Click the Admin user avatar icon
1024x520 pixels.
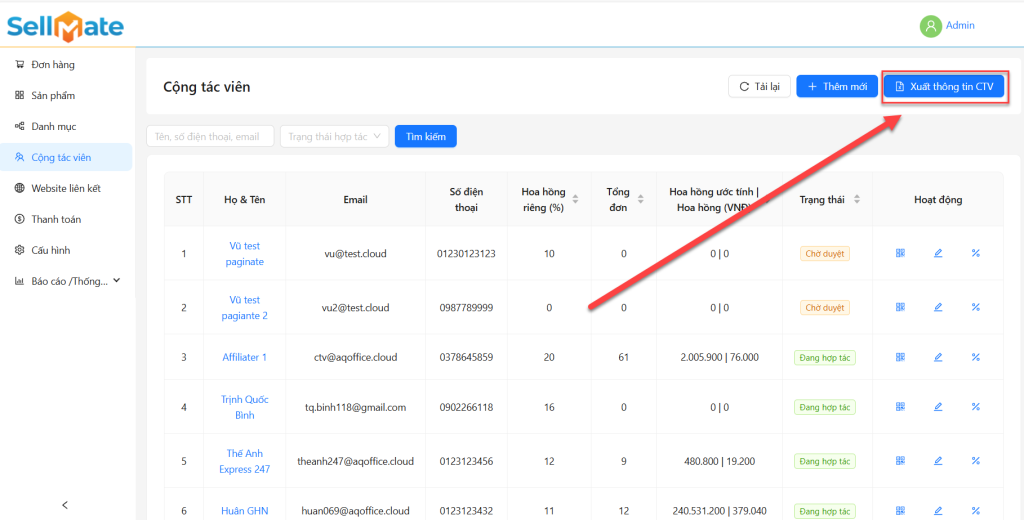pos(931,26)
